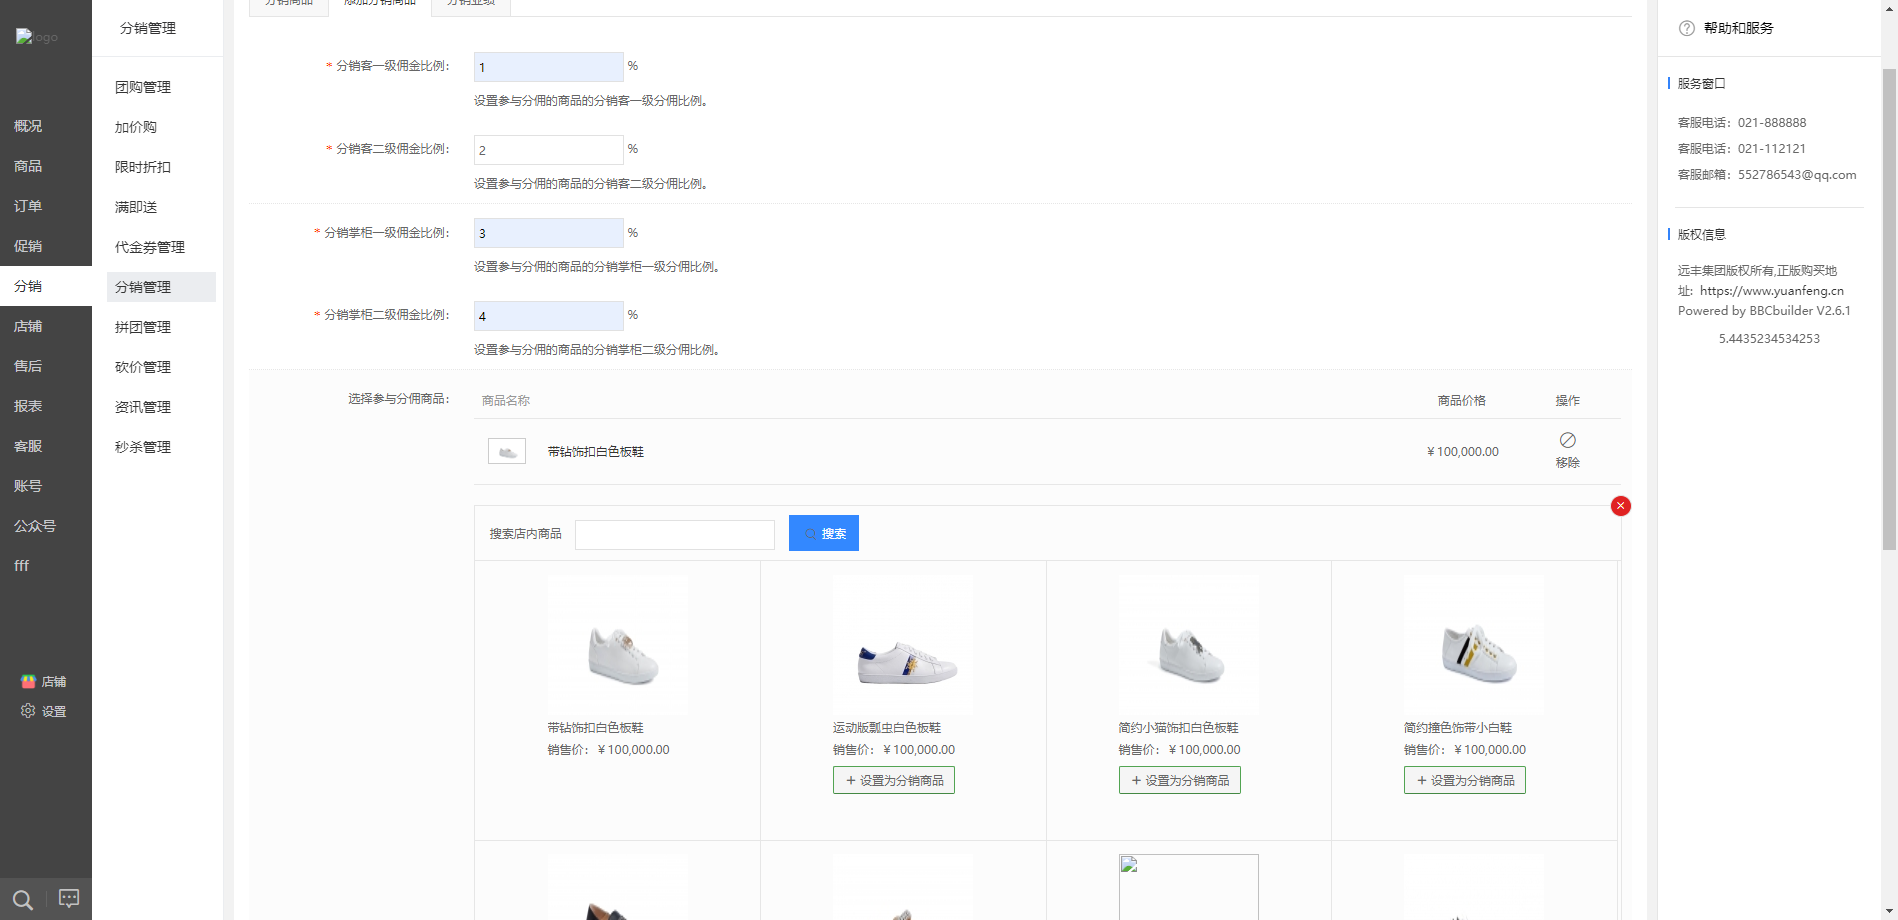The image size is (1898, 920).
Task: Click the 商品价格 column header
Action: click(1461, 400)
